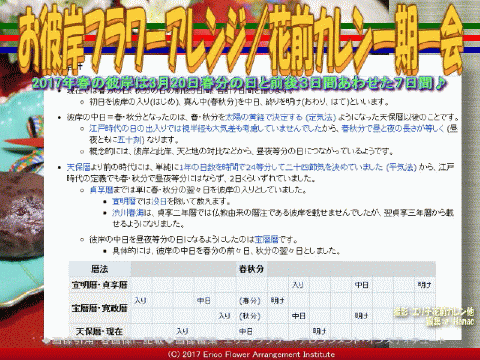Open the 天保暦 link starting the bullet
480x360 pixels.
pyautogui.click(x=78, y=167)
